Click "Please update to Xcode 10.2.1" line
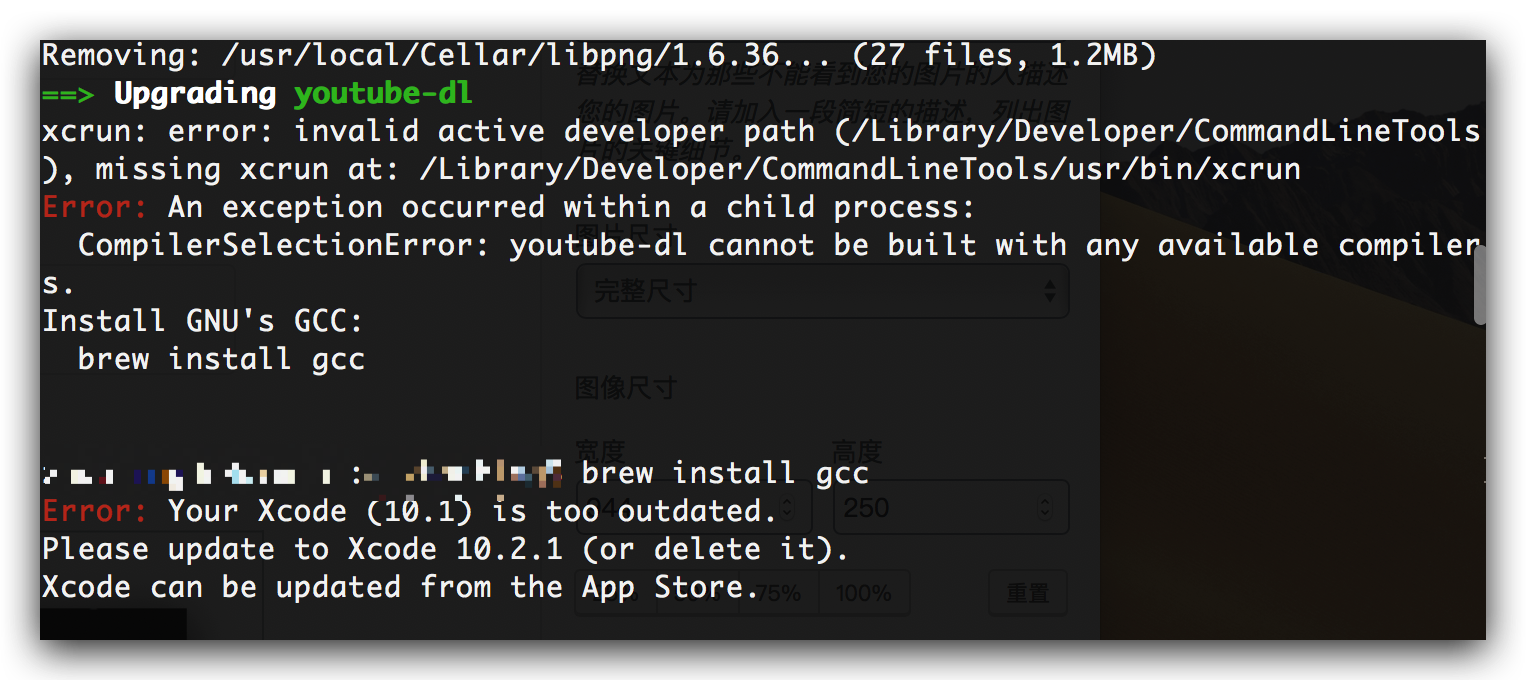1526x680 pixels. point(445,549)
